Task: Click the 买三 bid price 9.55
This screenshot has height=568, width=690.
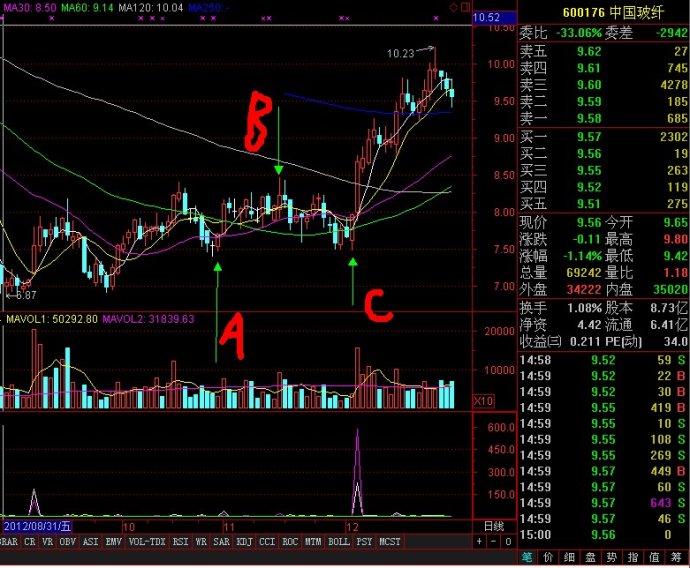Action: tap(589, 170)
